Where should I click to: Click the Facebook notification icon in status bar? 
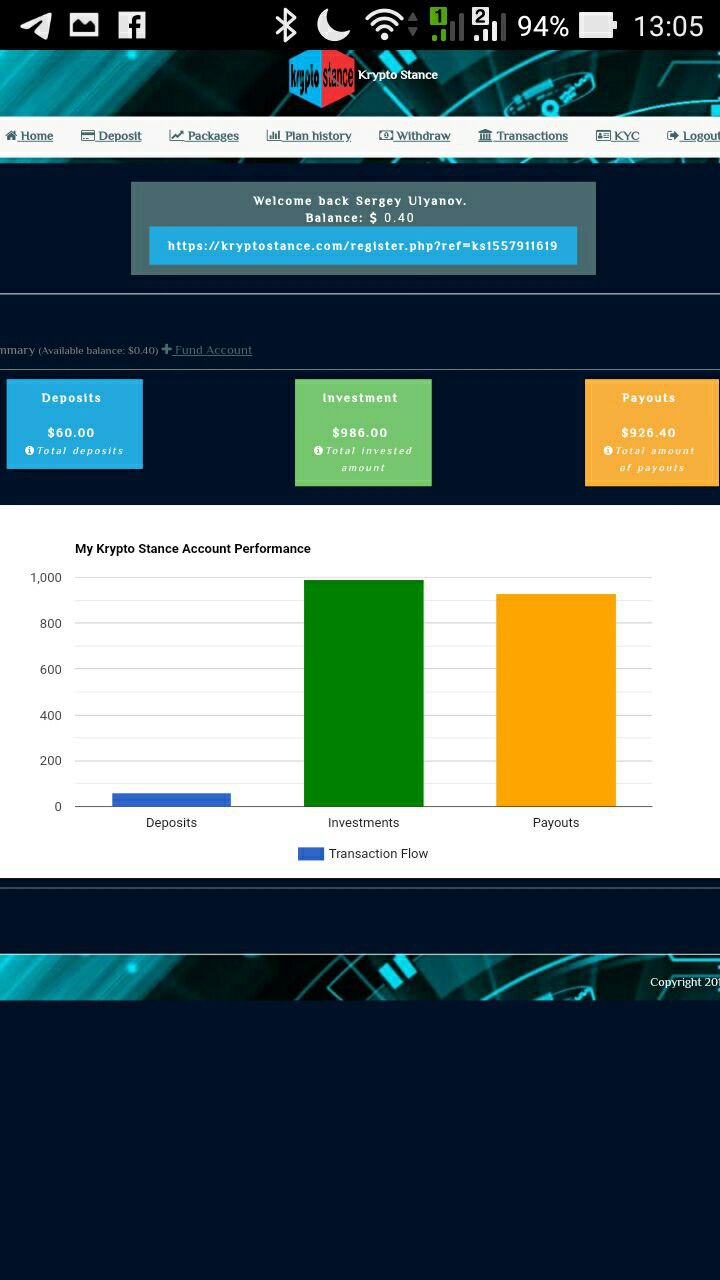(x=132, y=25)
